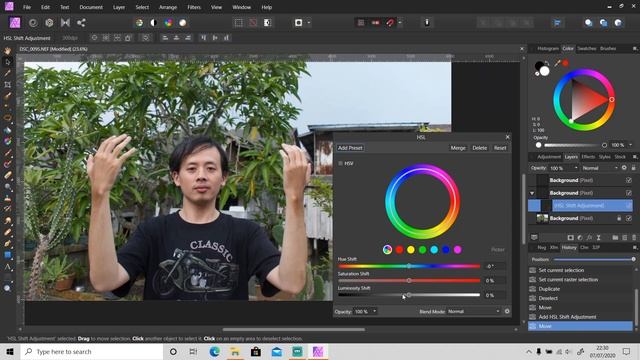
Task: Switch to the Histogram tab
Action: pos(548,49)
